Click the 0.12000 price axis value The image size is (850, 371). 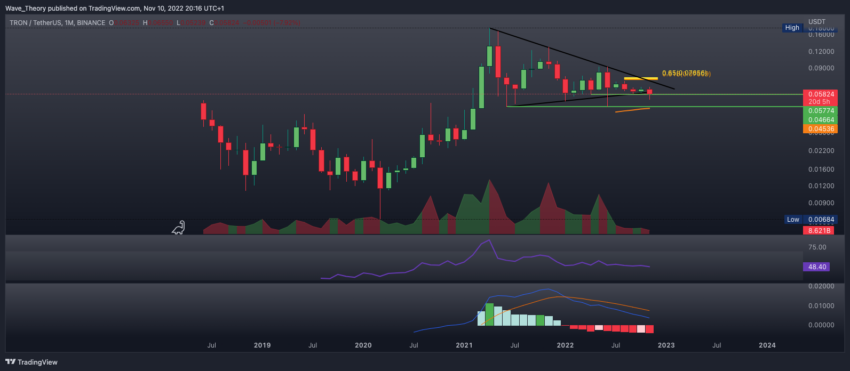click(820, 52)
